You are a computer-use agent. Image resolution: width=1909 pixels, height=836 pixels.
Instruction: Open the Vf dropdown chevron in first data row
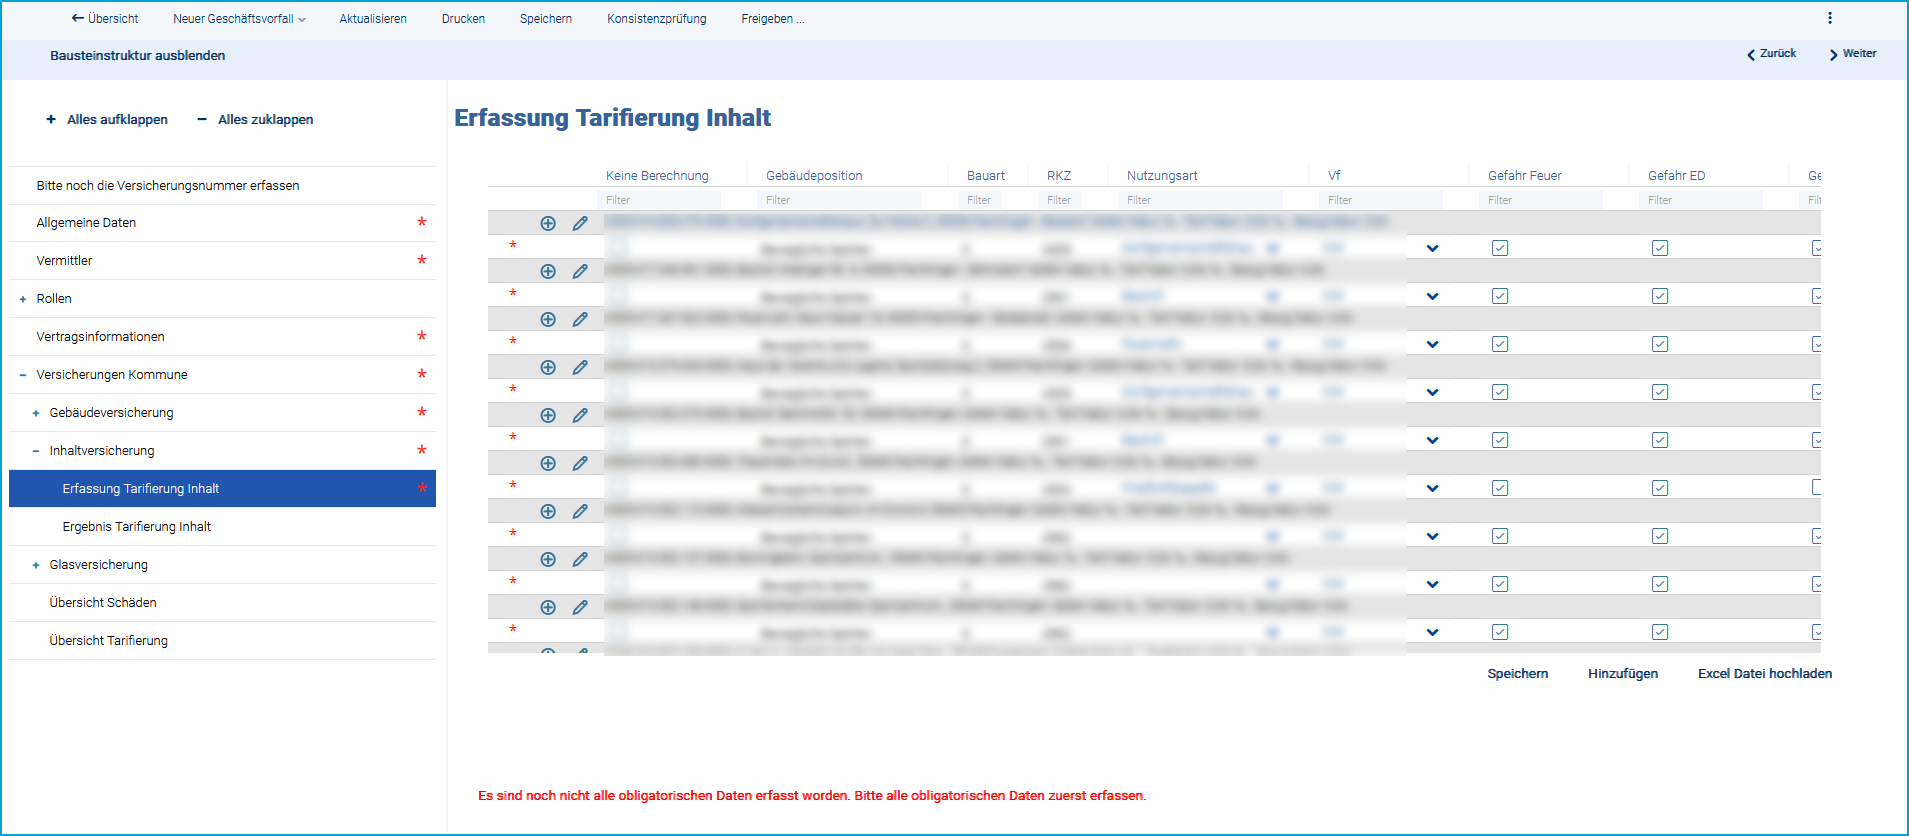click(1432, 248)
